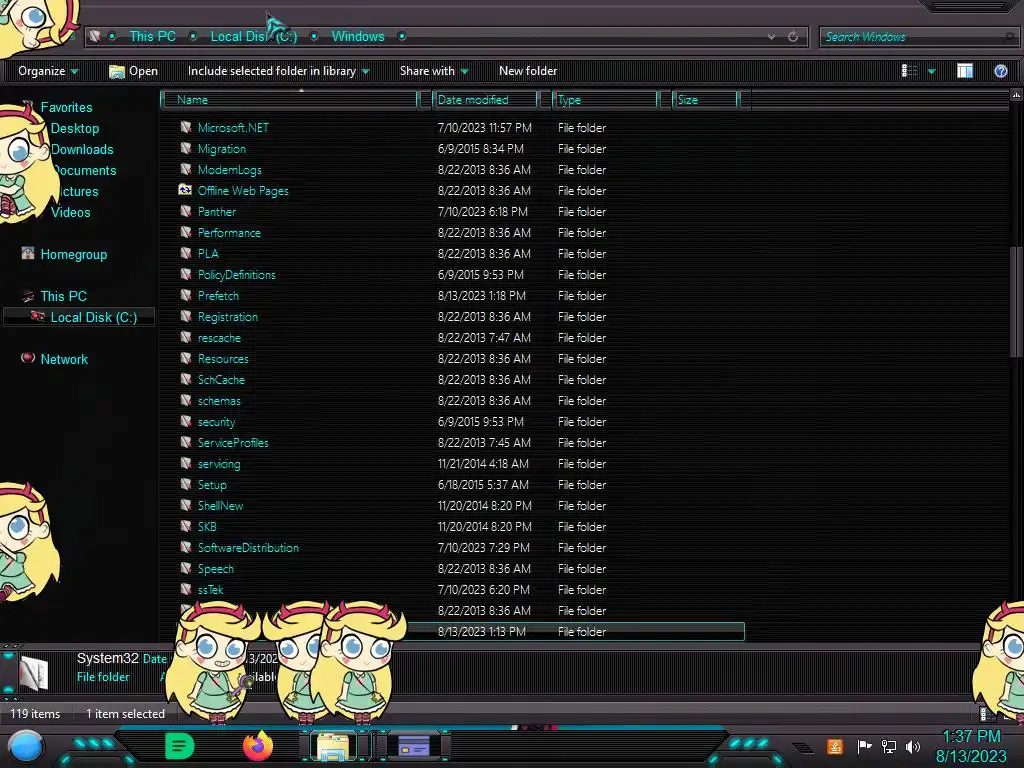
Task: Open the Help icon
Action: tap(1000, 71)
